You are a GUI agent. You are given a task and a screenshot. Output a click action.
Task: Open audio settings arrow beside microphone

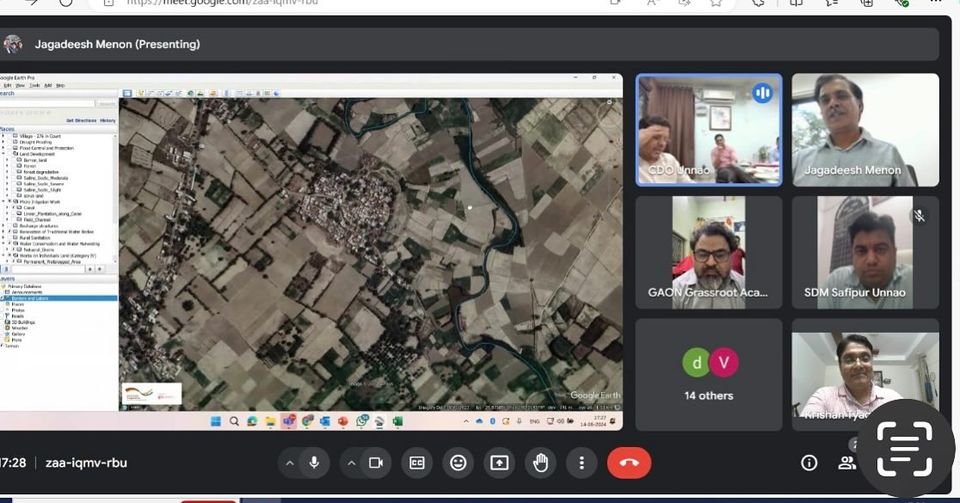(290, 463)
